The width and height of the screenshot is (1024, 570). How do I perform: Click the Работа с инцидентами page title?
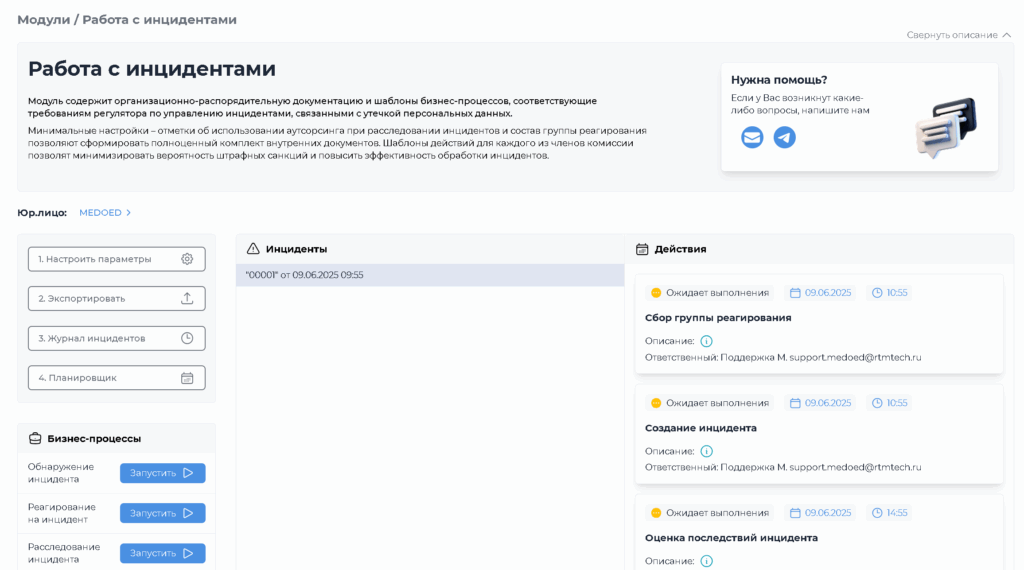coord(152,69)
